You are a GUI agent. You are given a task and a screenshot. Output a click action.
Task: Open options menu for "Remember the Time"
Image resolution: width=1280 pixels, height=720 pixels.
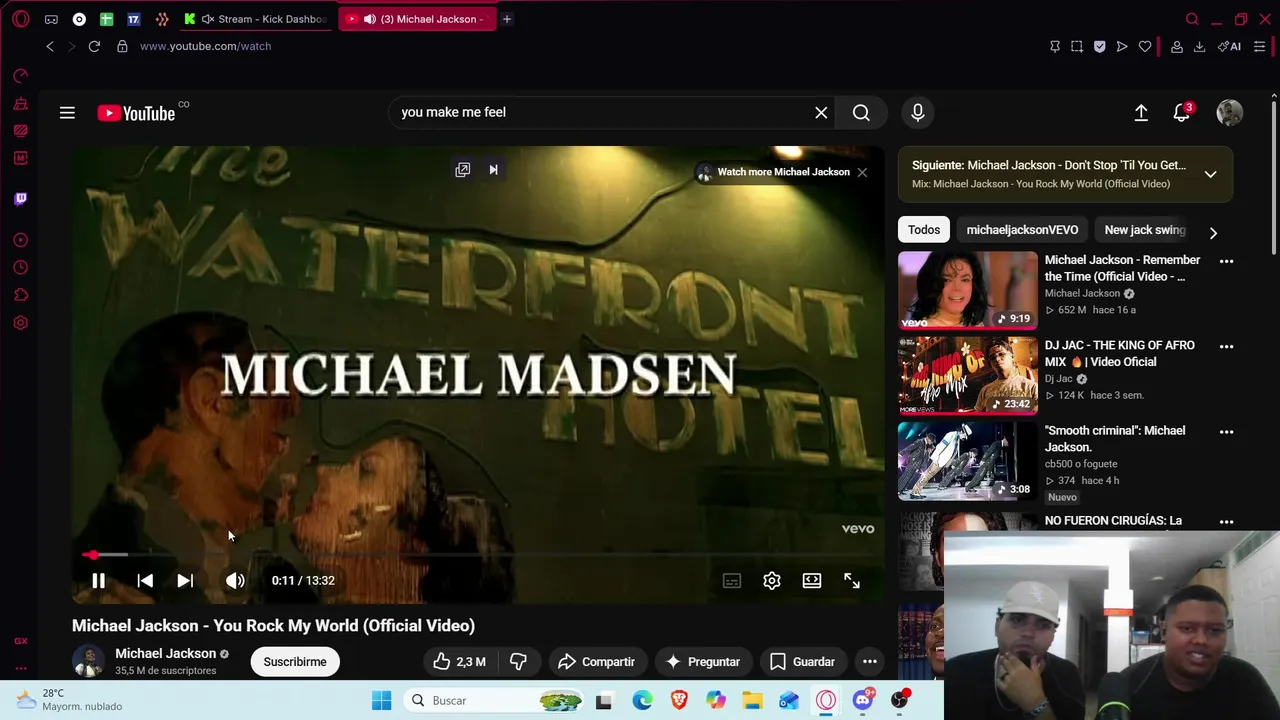(x=1226, y=261)
